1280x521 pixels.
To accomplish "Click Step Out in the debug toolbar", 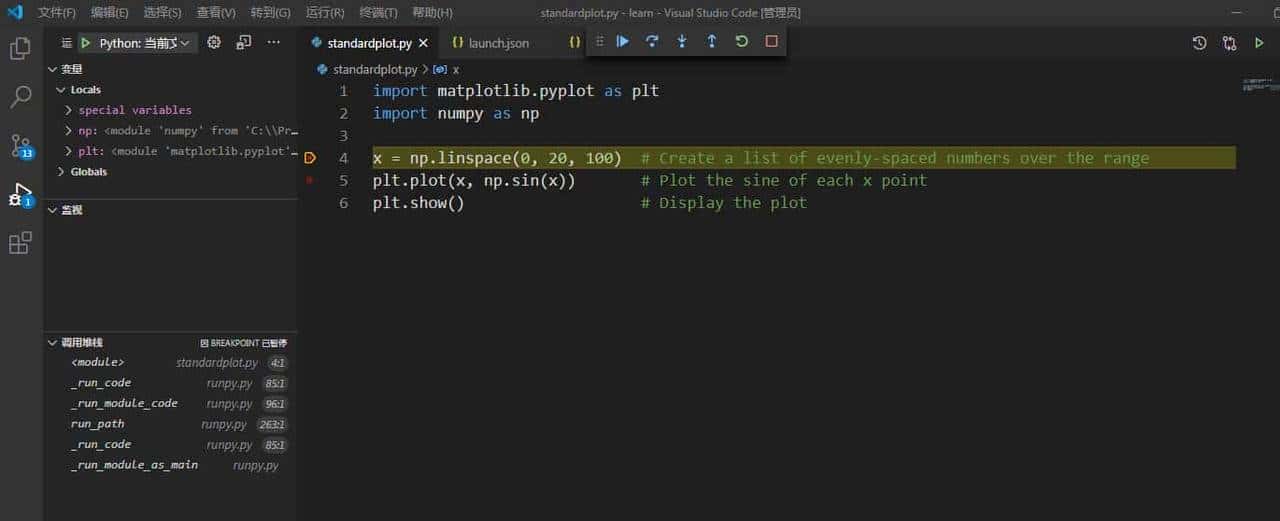I will pyautogui.click(x=712, y=41).
